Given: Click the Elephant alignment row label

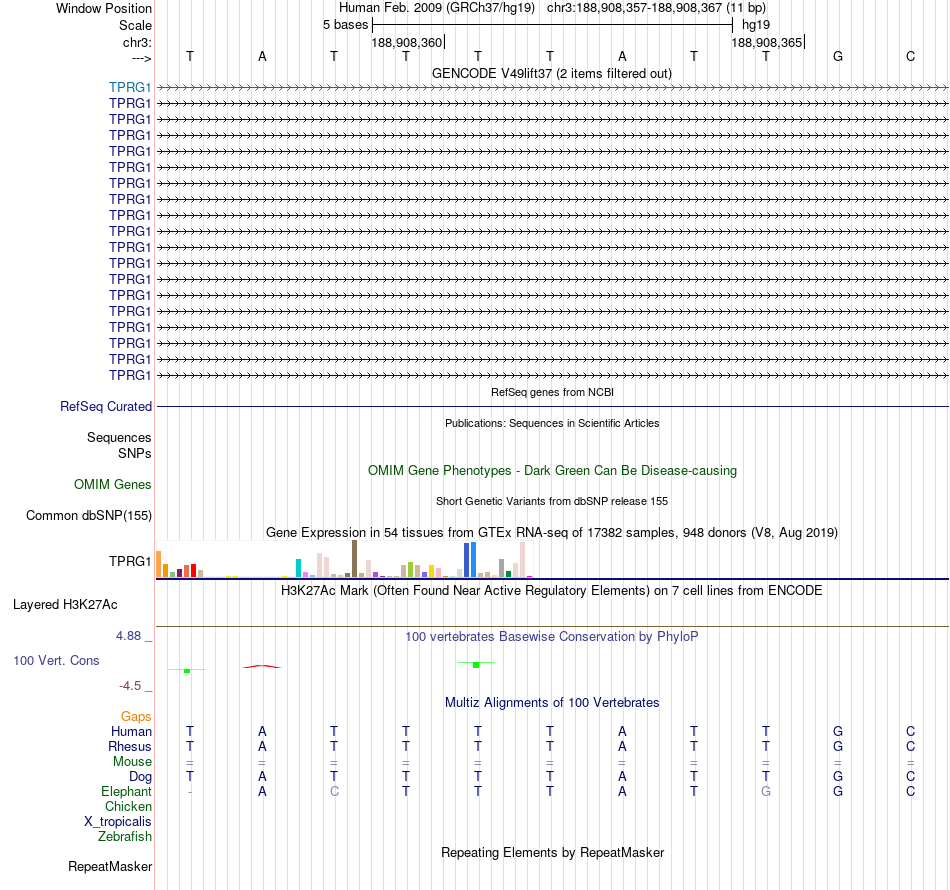Looking at the screenshot, I should (x=126, y=791).
